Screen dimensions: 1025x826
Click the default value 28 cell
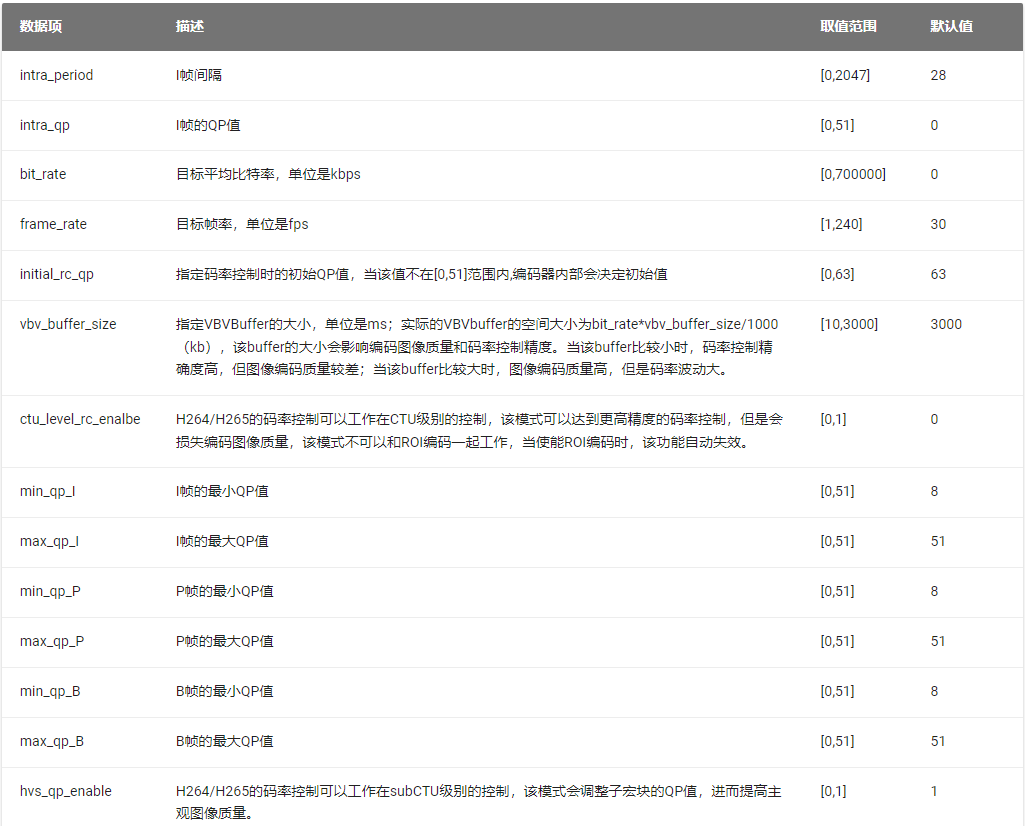(x=938, y=76)
